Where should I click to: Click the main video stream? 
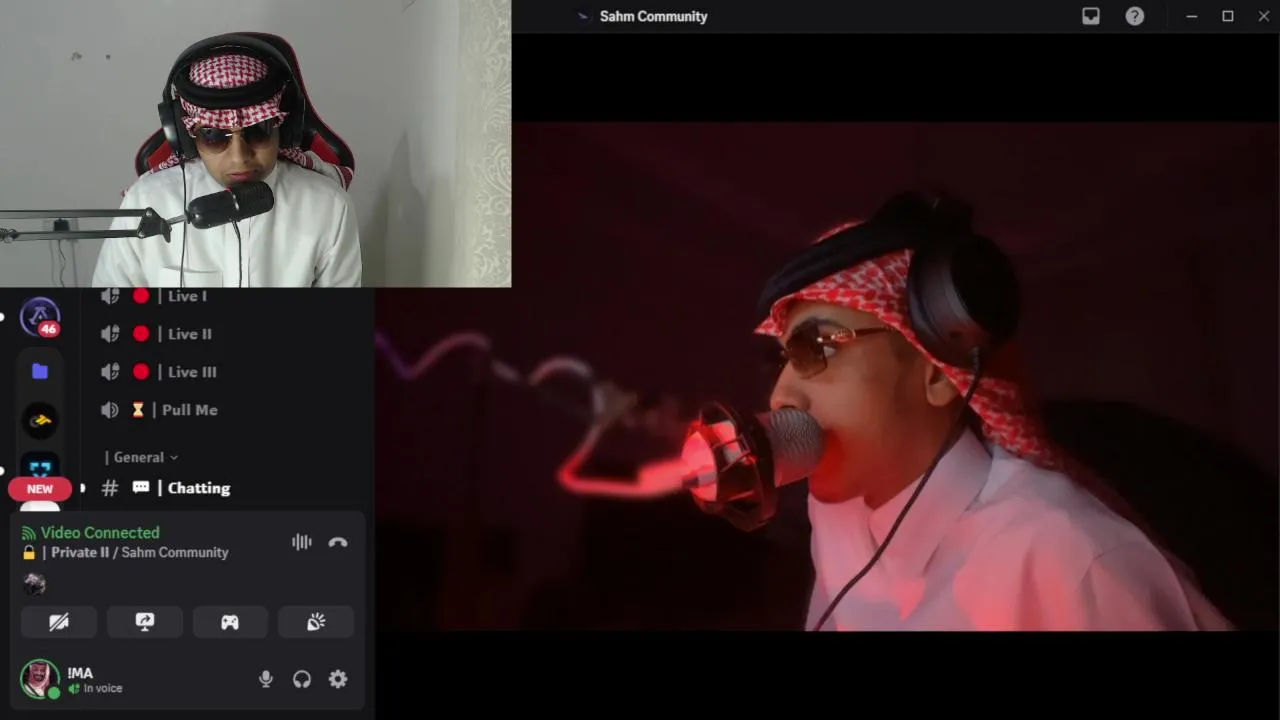[x=828, y=376]
